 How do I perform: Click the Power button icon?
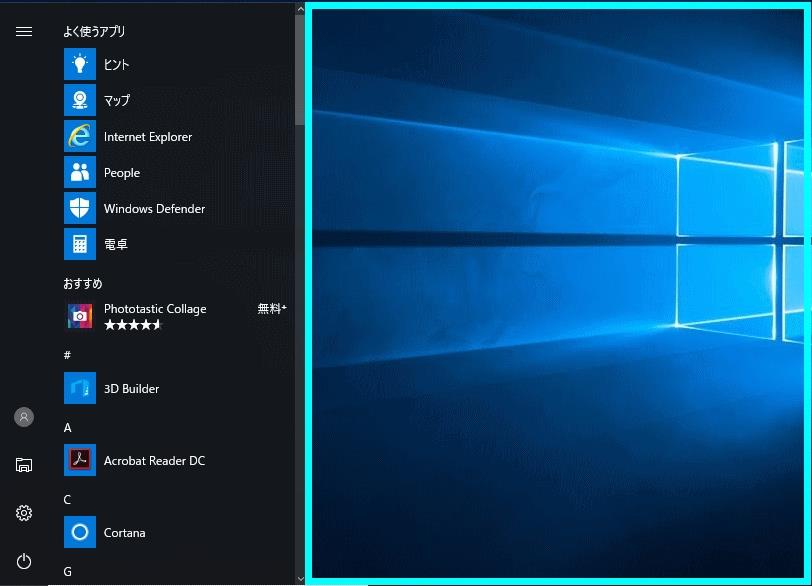(x=24, y=561)
